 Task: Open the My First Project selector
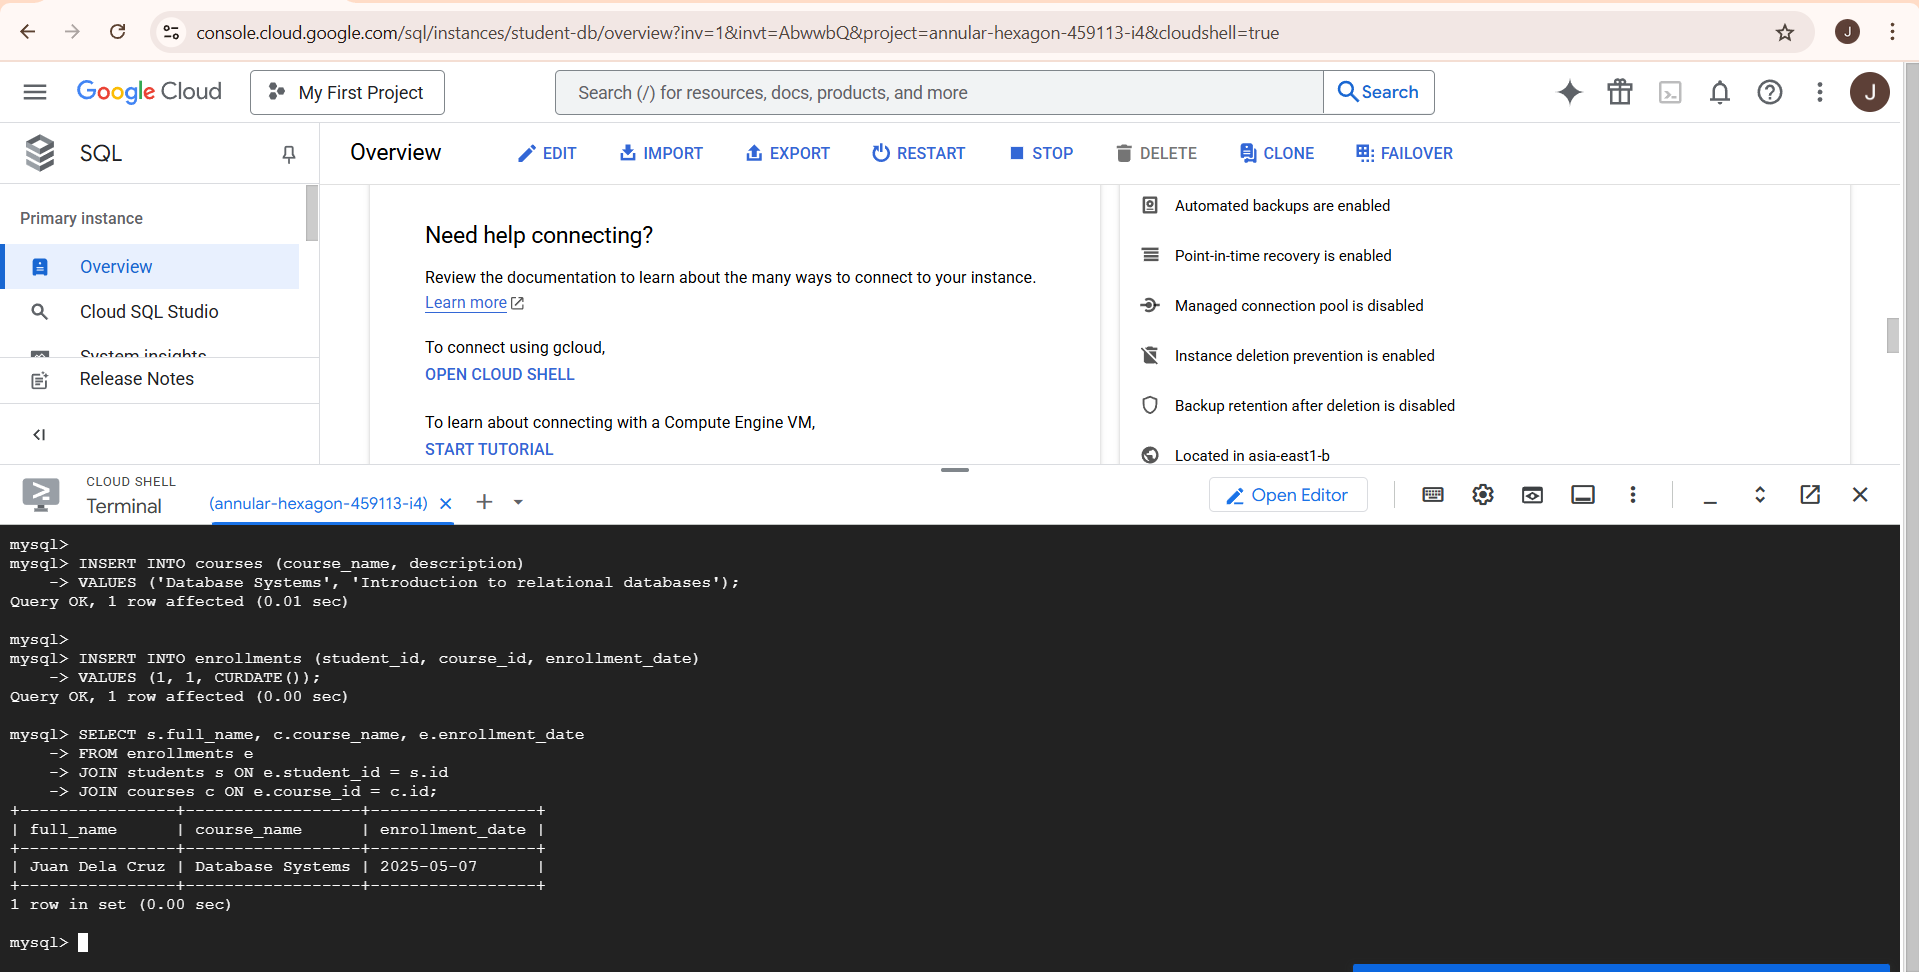pos(347,92)
